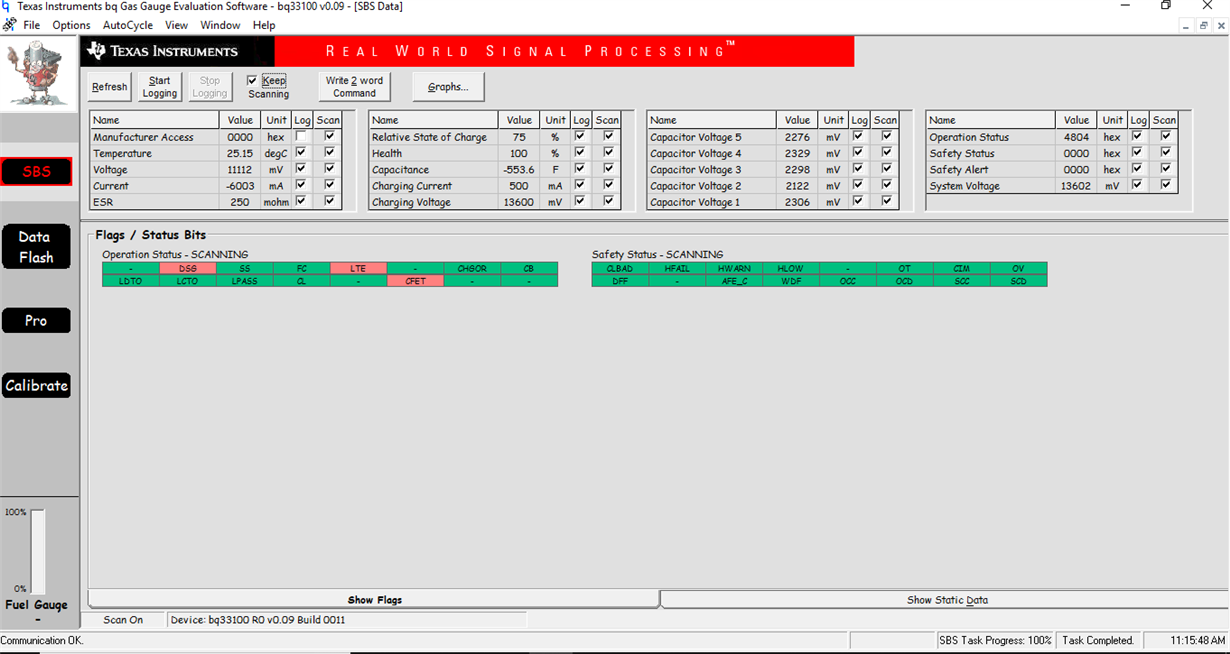The width and height of the screenshot is (1230, 654).
Task: Toggle Log checkbox for Capacitor Voltage 1
Action: pos(858,201)
